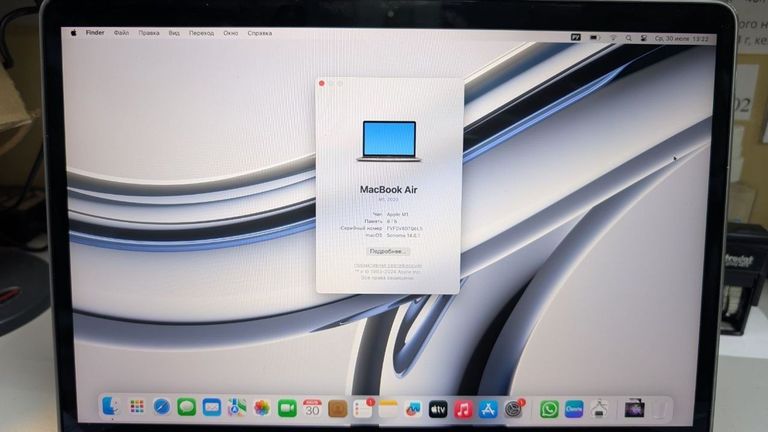Launch FaceTime from the Dock
The image size is (768, 432).
[287, 408]
